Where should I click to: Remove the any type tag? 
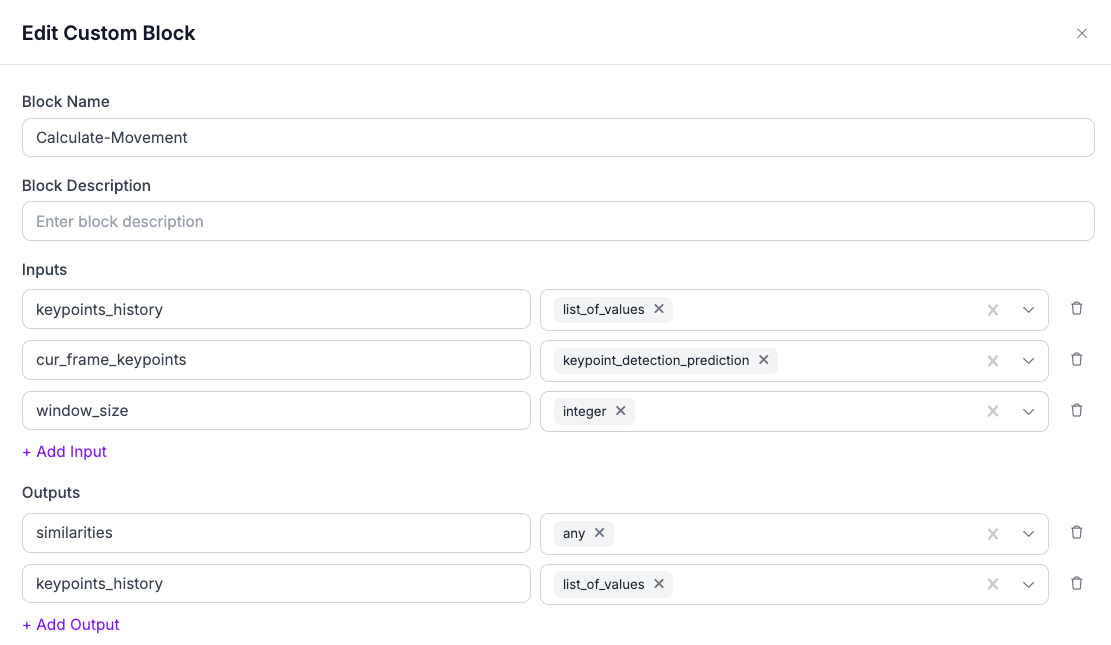pos(599,533)
